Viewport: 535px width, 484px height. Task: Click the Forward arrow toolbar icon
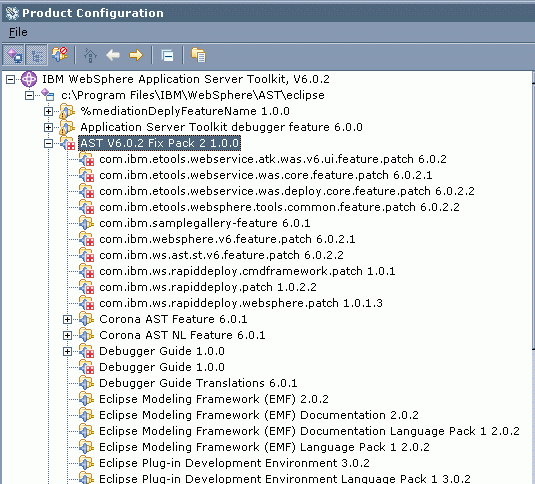tap(136, 55)
